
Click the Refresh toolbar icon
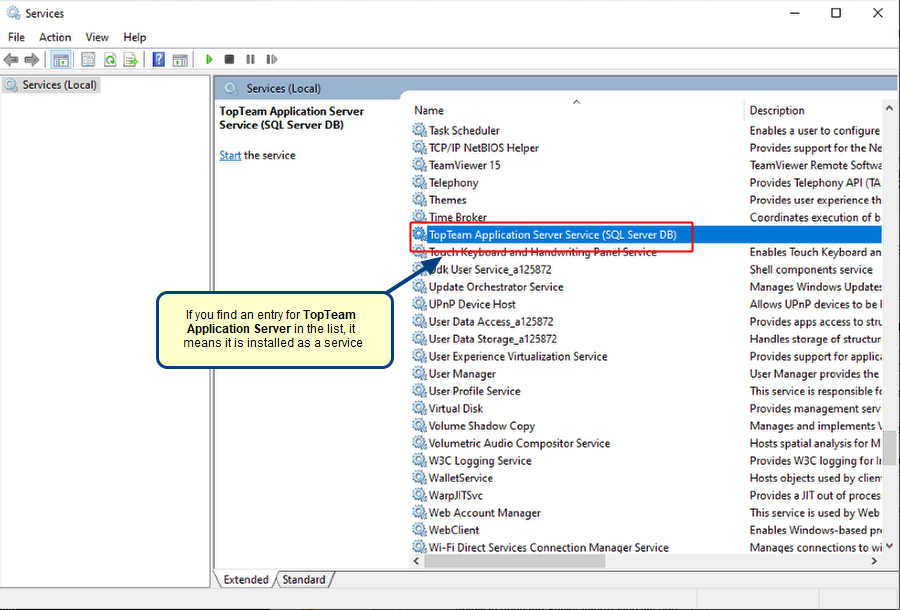click(x=110, y=59)
